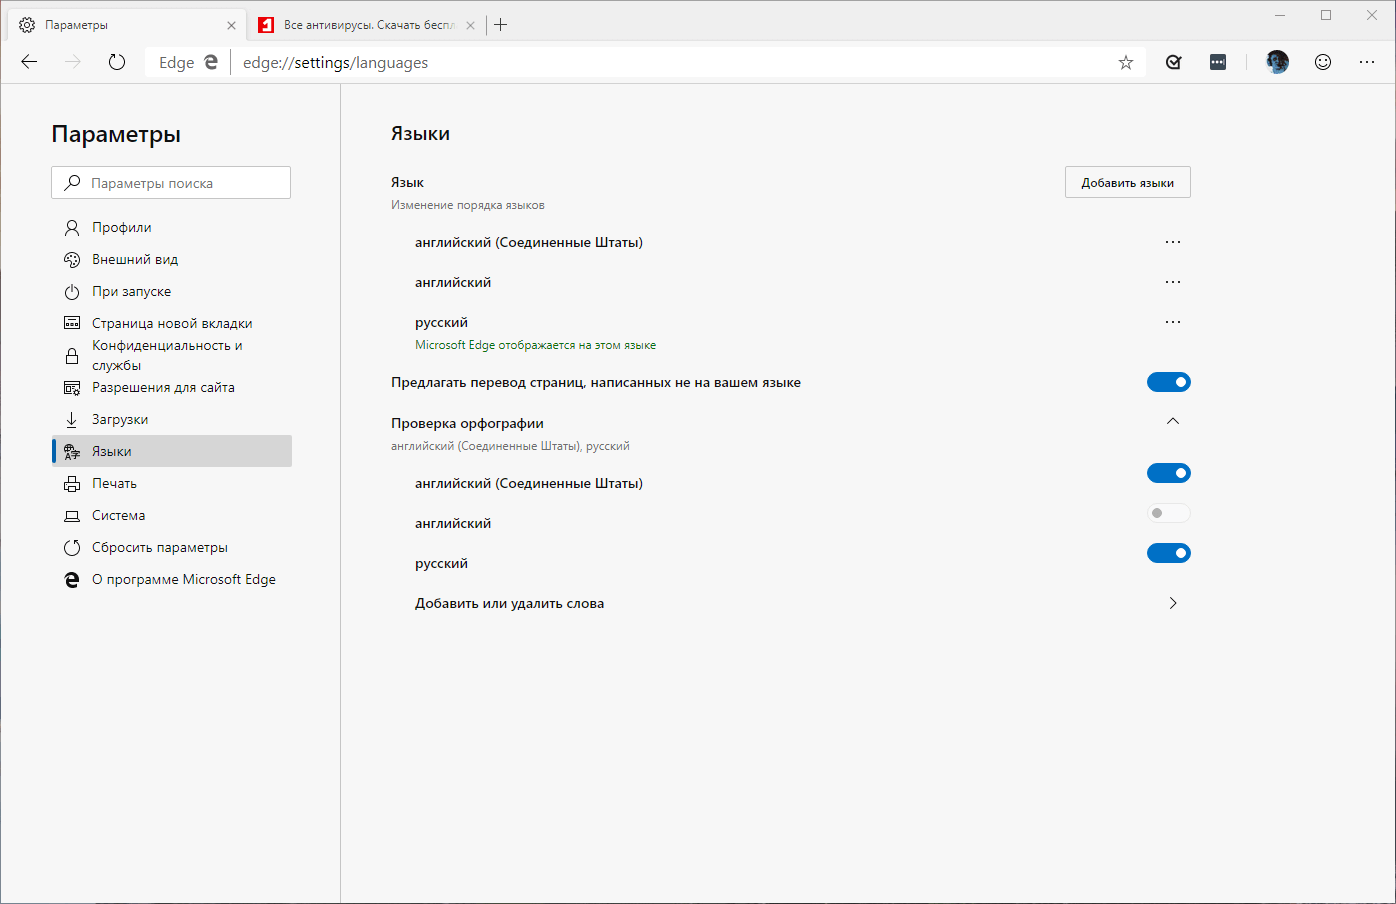Click the back navigation arrow
1396x904 pixels.
click(x=29, y=62)
